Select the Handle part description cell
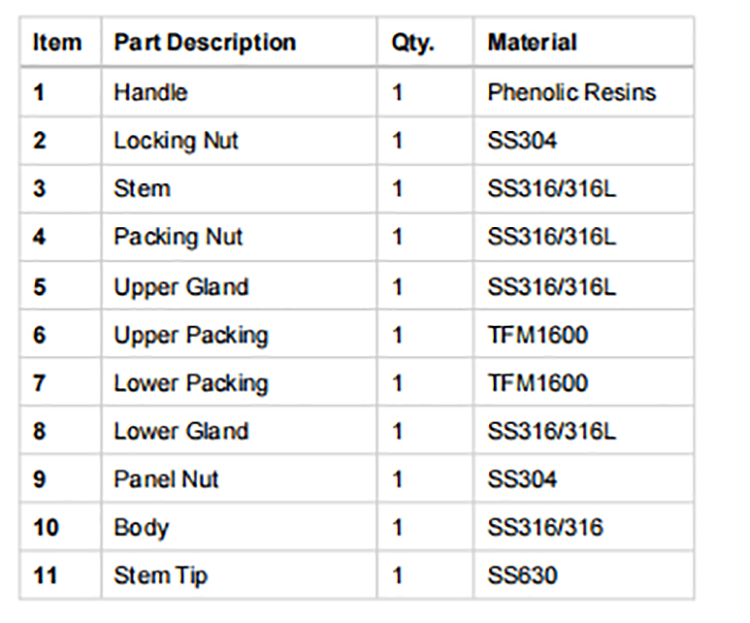The height and width of the screenshot is (623, 750). point(239,92)
